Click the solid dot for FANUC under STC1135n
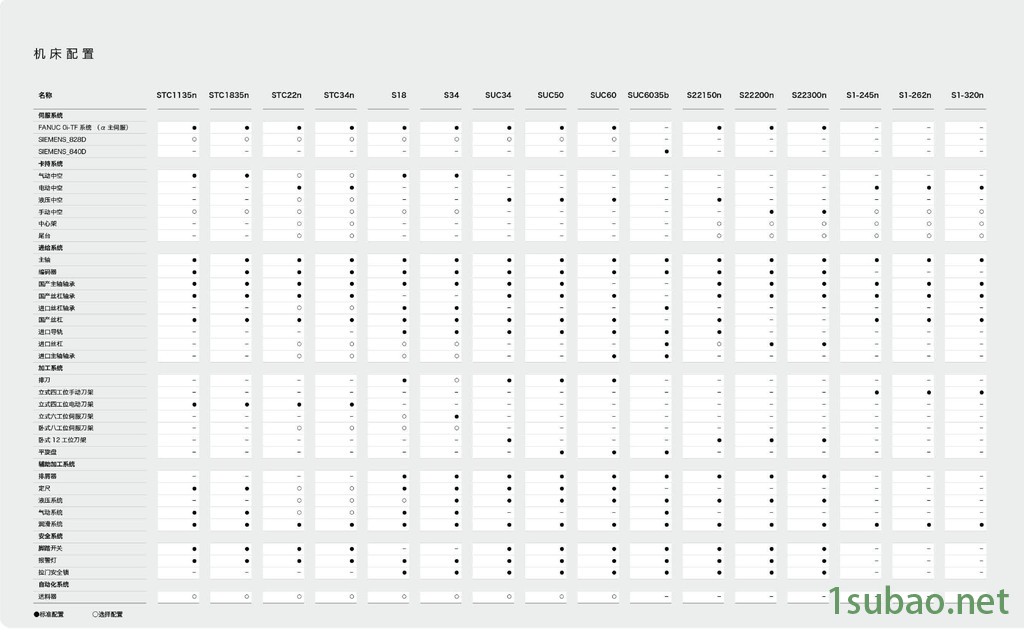The image size is (1024, 641). click(195, 128)
